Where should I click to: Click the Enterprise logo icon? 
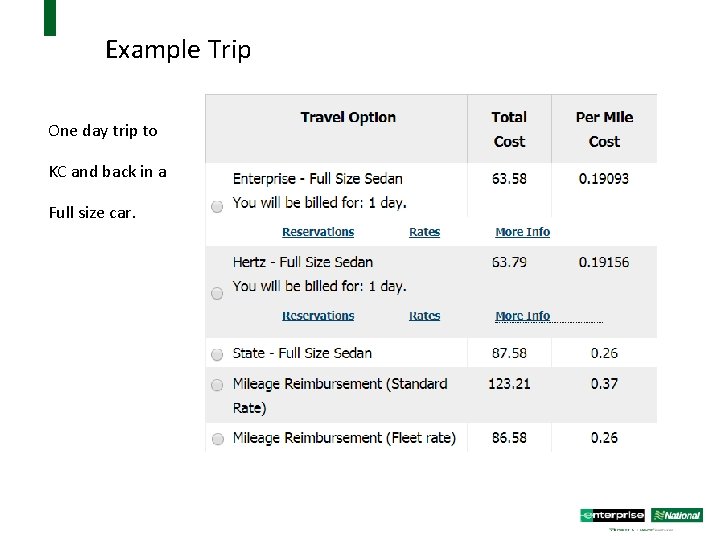click(612, 515)
